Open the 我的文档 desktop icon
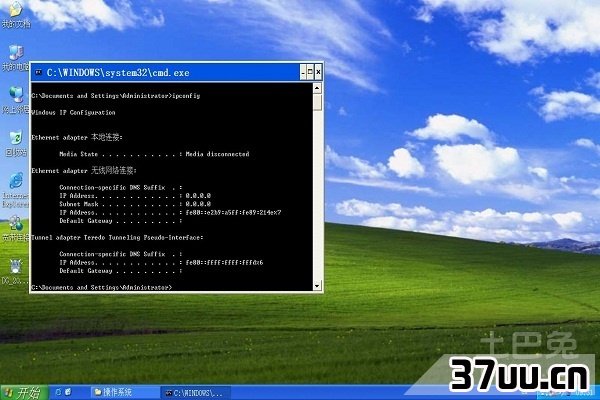The image size is (600, 400). (15, 15)
